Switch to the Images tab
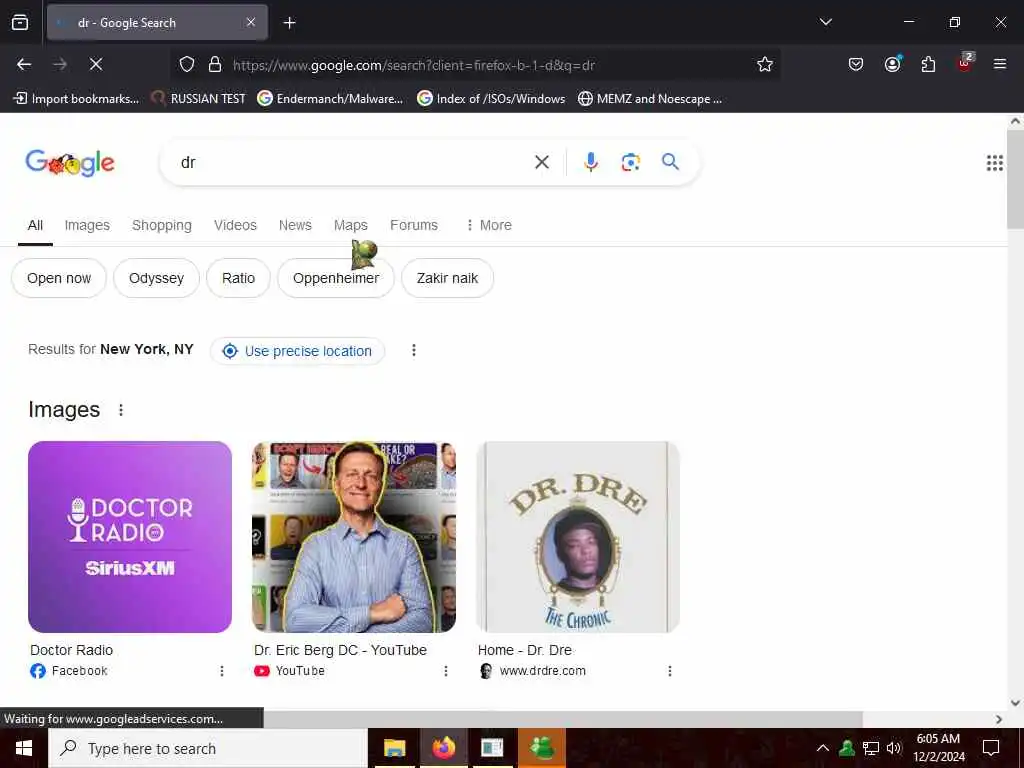1024x768 pixels. [x=87, y=225]
